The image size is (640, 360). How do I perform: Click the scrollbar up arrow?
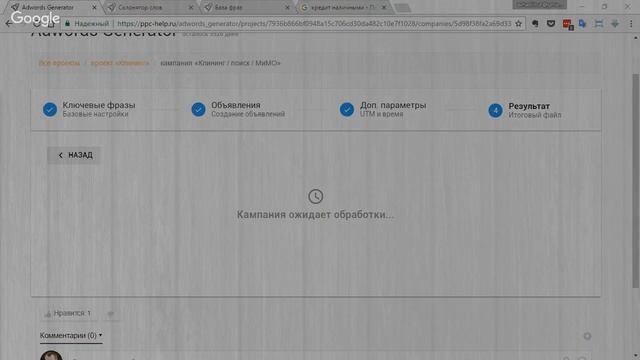coord(636,38)
